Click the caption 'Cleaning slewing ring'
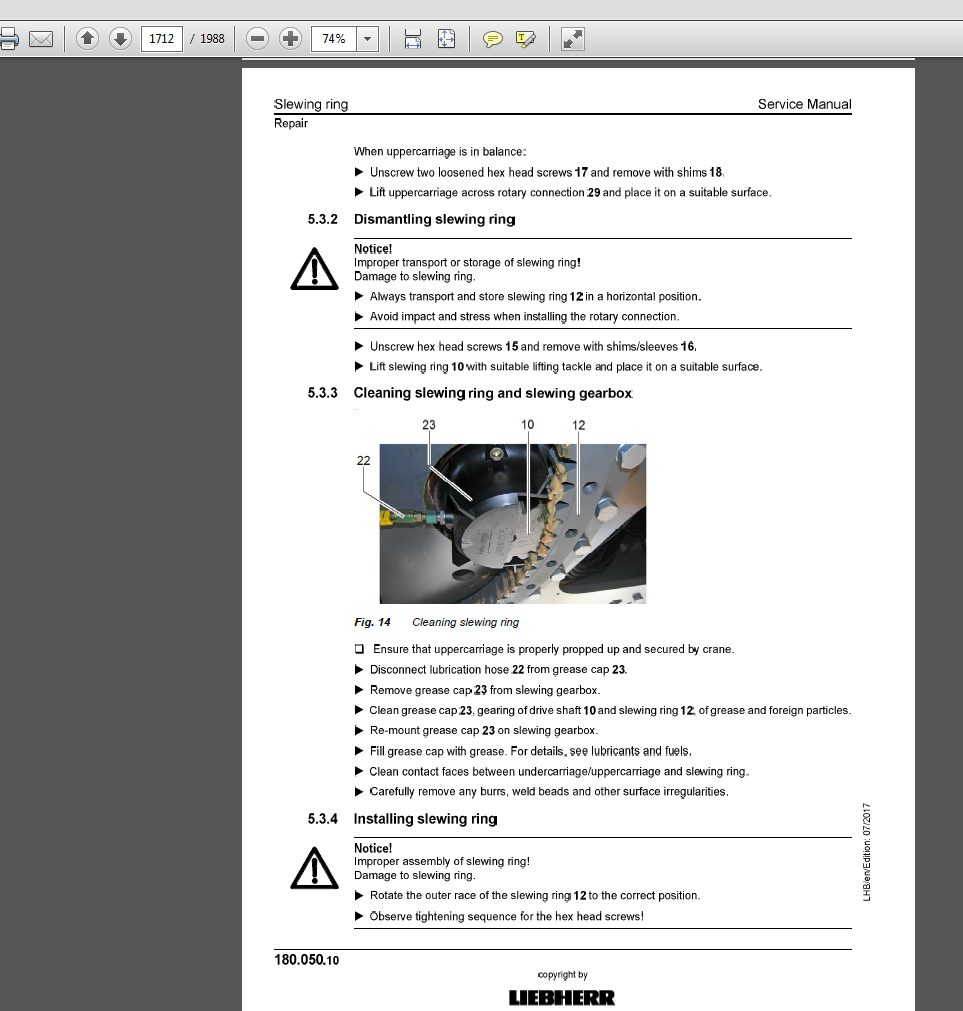 coord(465,622)
